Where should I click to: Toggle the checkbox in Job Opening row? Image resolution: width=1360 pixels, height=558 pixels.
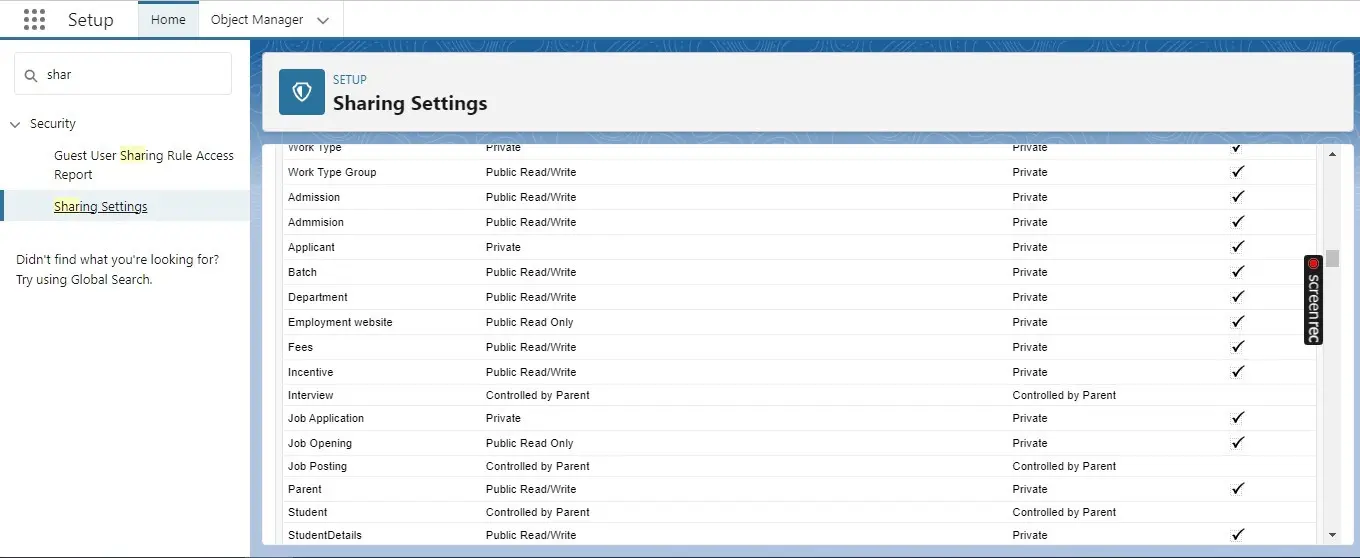point(1237,443)
